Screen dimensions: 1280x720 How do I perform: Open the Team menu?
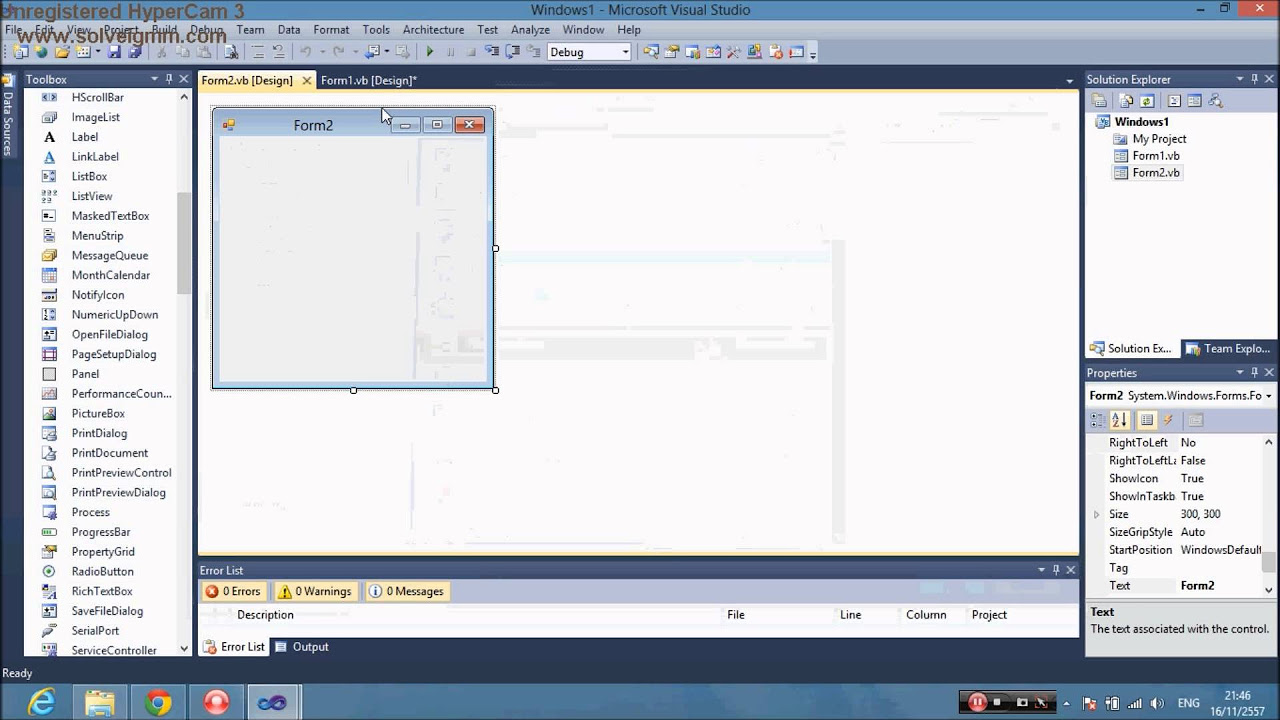250,29
